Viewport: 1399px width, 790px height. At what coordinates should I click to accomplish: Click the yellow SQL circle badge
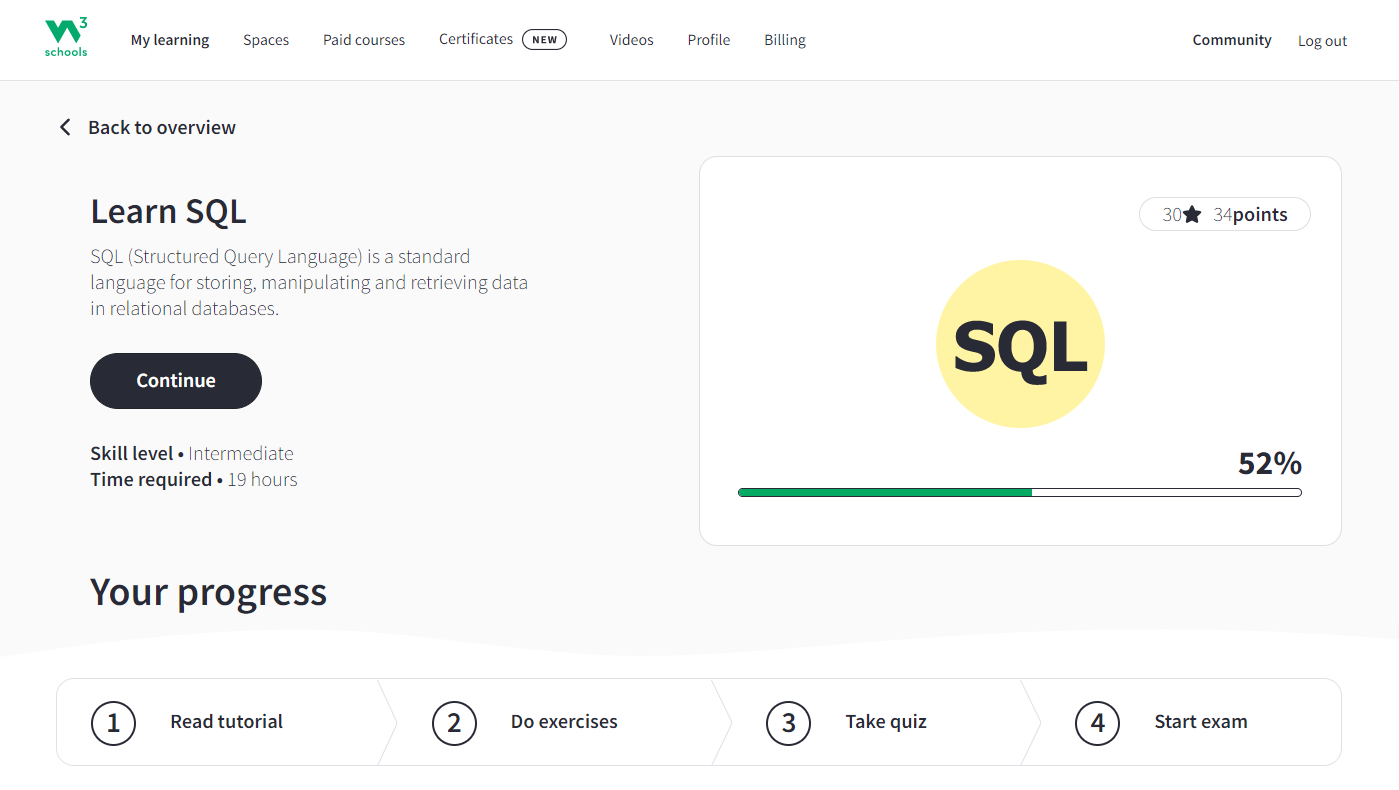point(1019,344)
